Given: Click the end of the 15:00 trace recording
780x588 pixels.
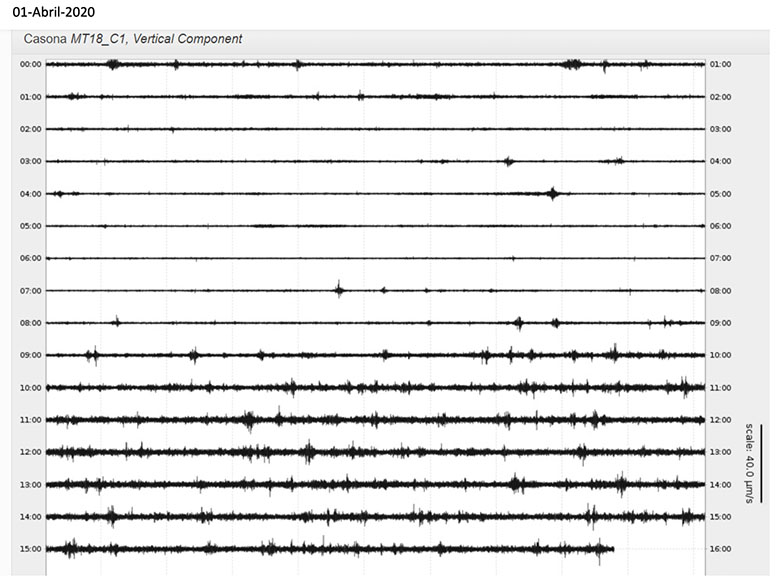Looking at the screenshot, I should pos(612,549).
